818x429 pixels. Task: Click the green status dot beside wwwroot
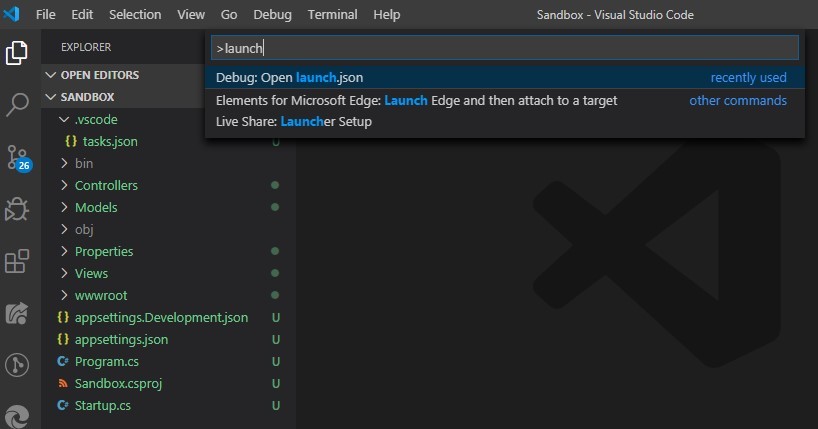coord(275,295)
